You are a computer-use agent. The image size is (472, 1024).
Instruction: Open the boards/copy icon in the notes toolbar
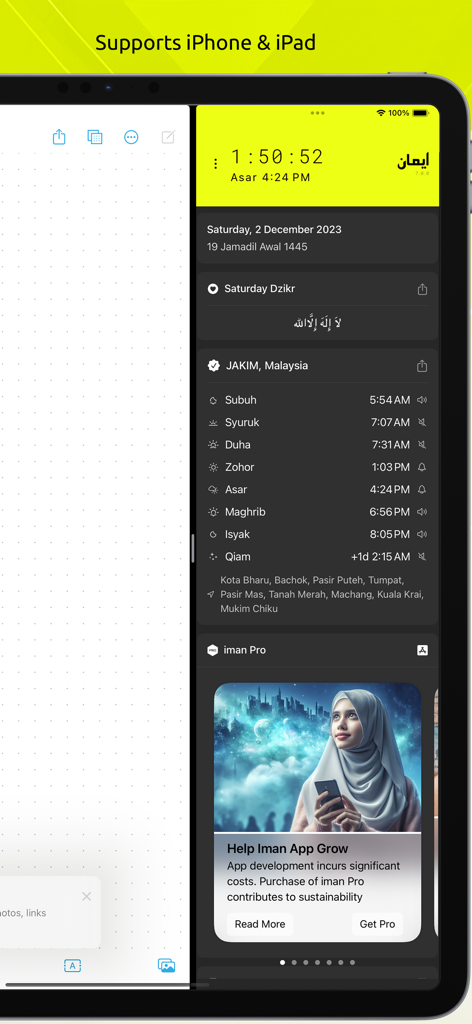pyautogui.click(x=95, y=136)
